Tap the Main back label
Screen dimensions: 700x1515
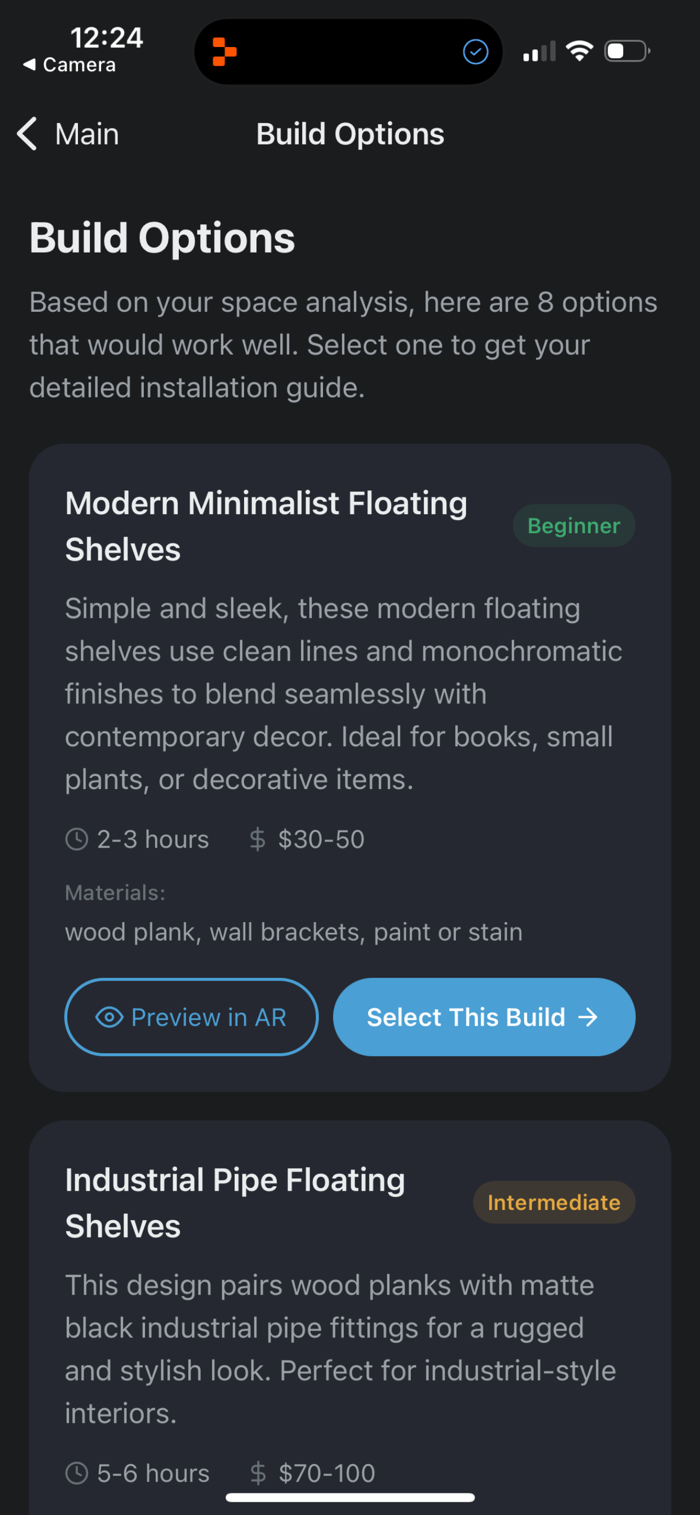tap(87, 134)
